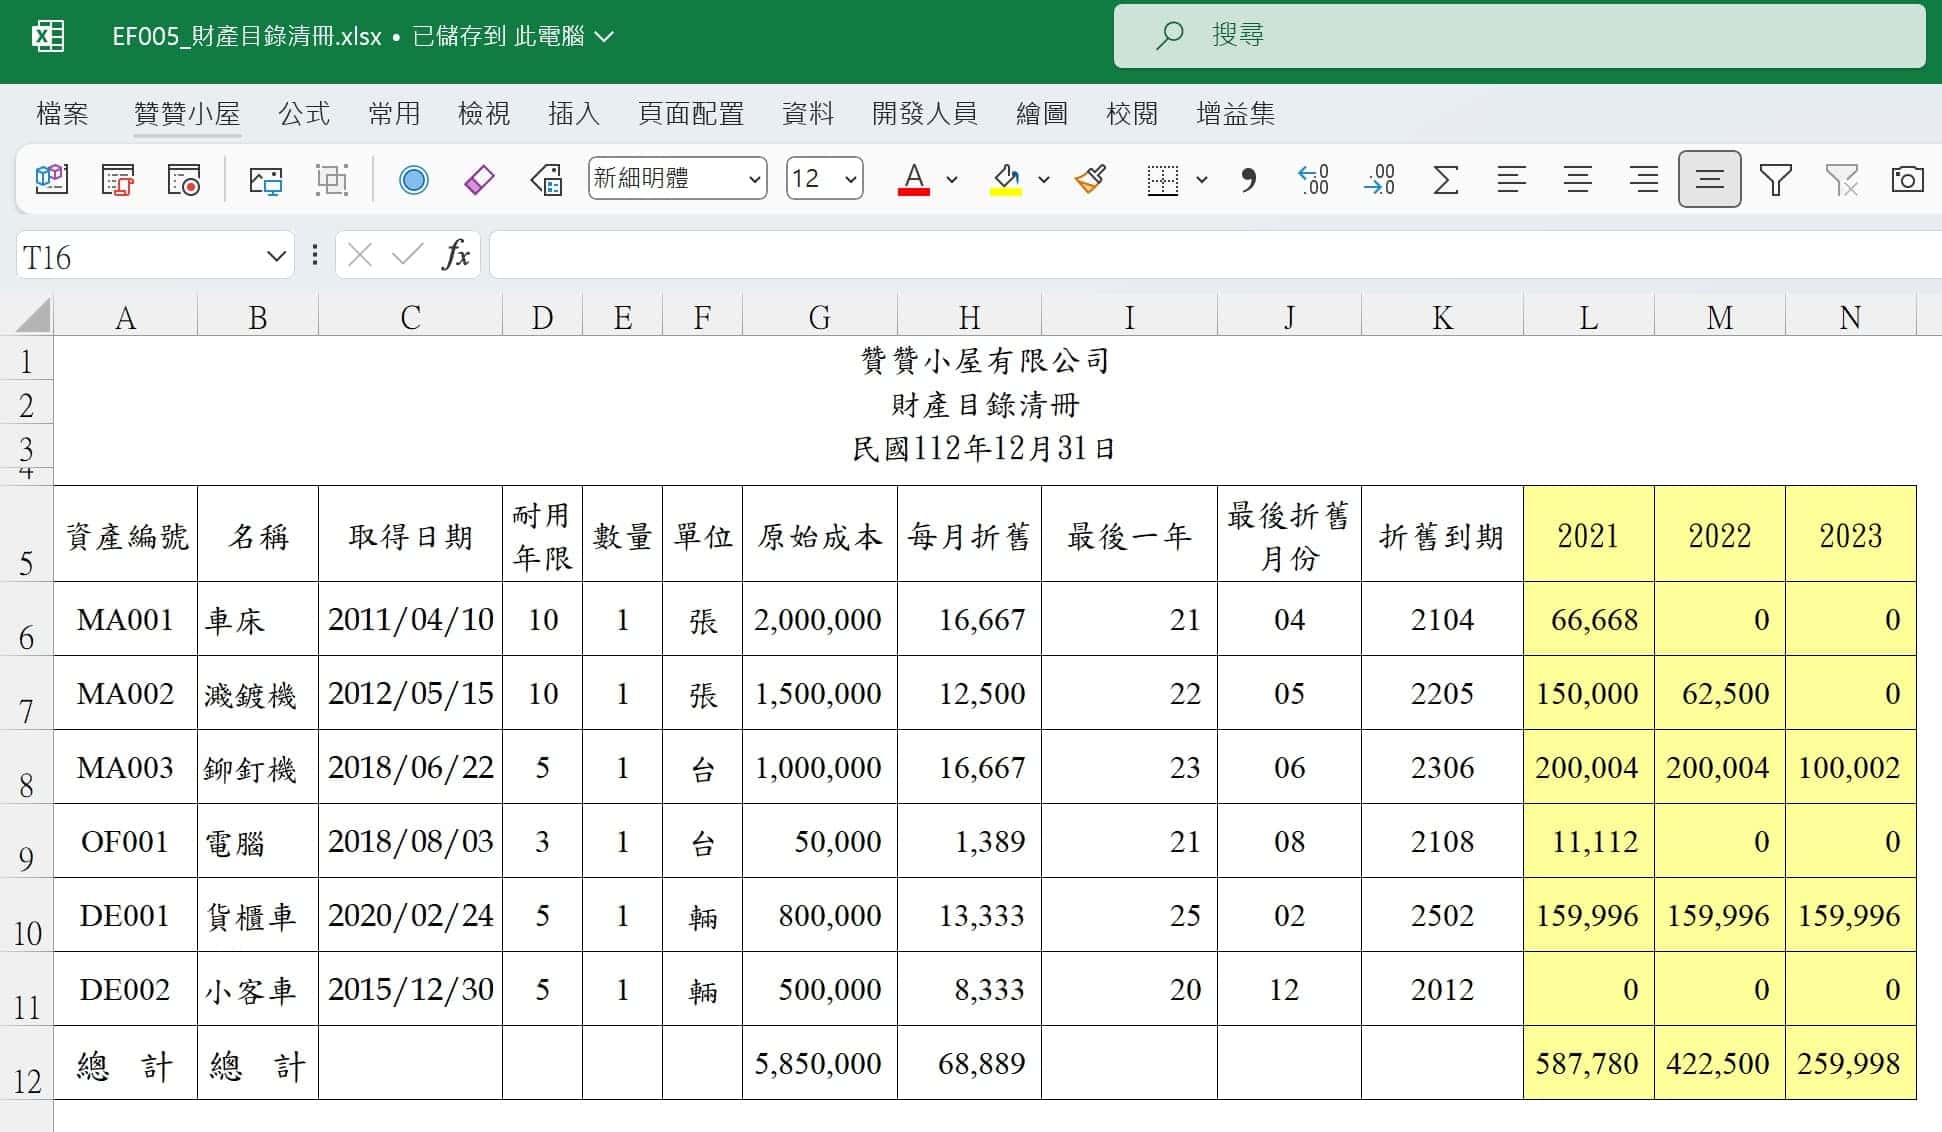Select row 12 header
1942x1132 pixels.
[27, 1064]
